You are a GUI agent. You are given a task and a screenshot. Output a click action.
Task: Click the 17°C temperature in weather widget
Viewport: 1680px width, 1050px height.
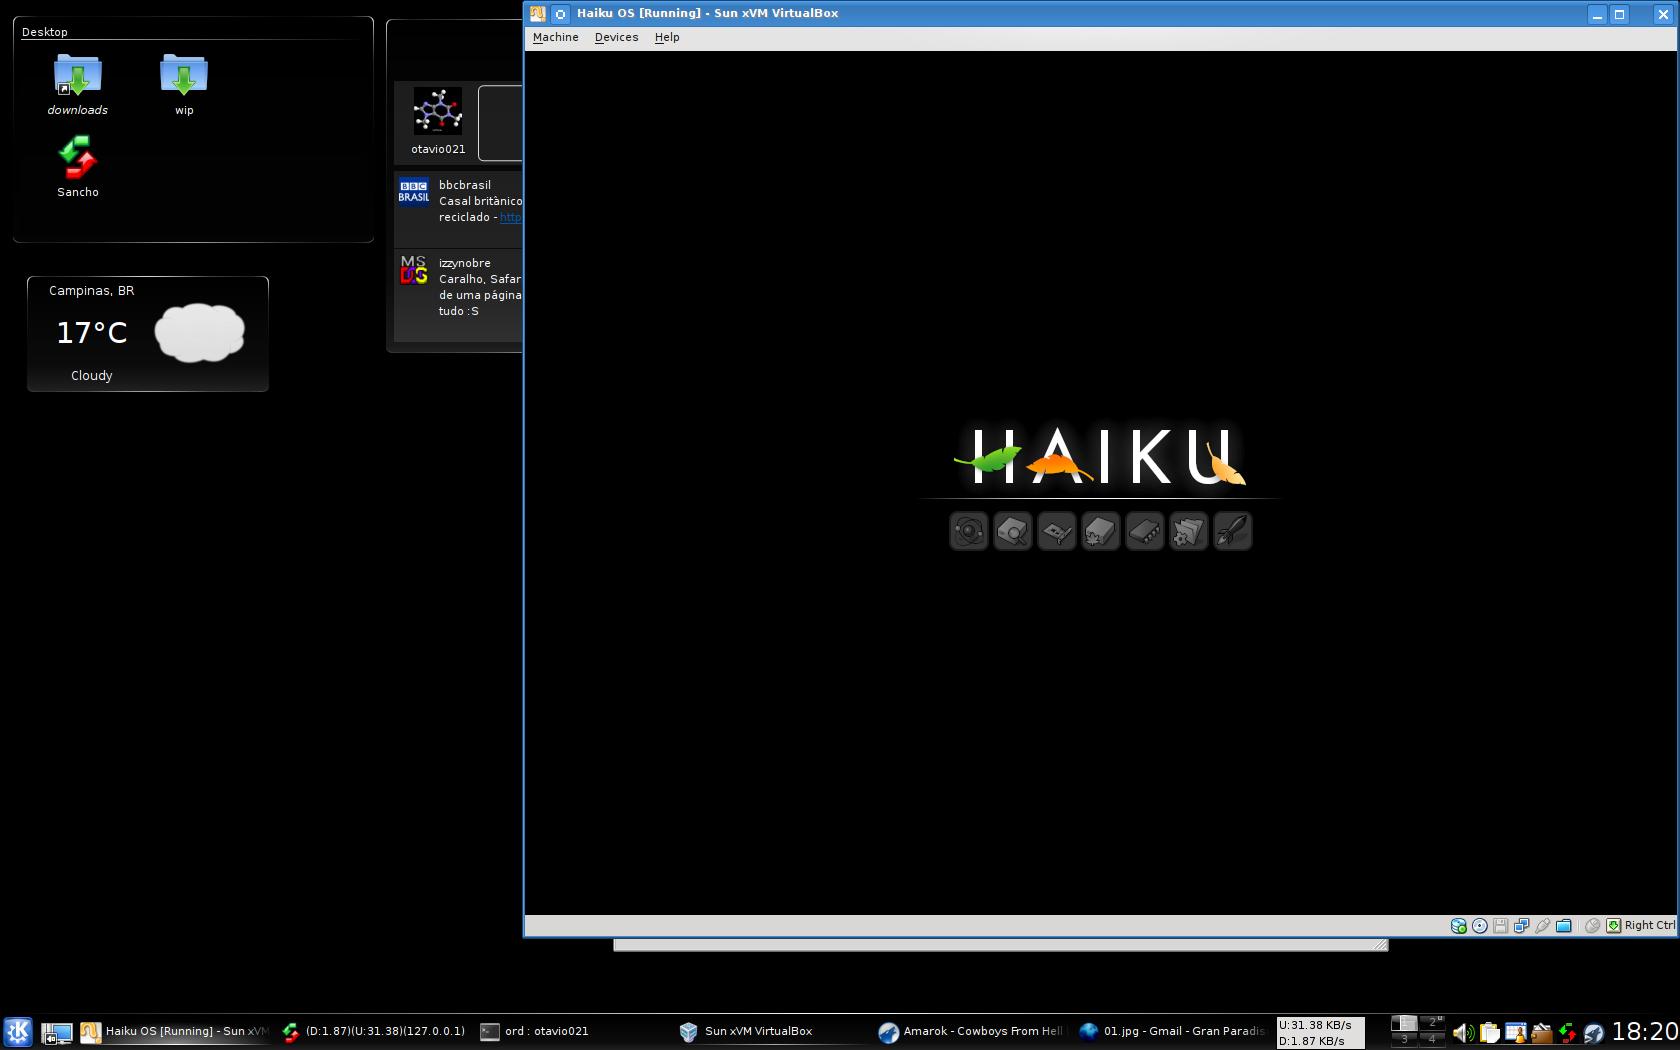[92, 333]
